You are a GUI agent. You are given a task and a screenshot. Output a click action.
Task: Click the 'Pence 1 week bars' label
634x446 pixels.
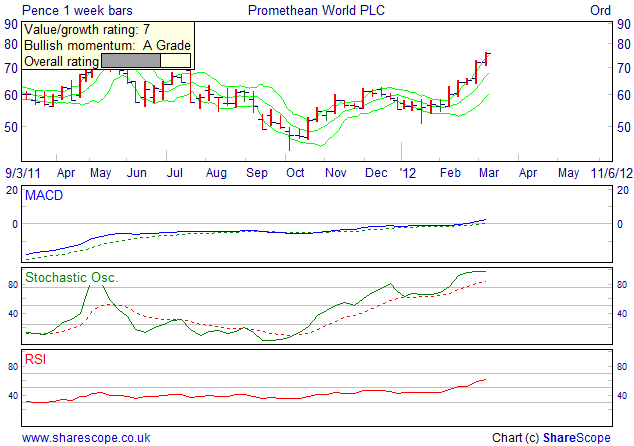(77, 11)
